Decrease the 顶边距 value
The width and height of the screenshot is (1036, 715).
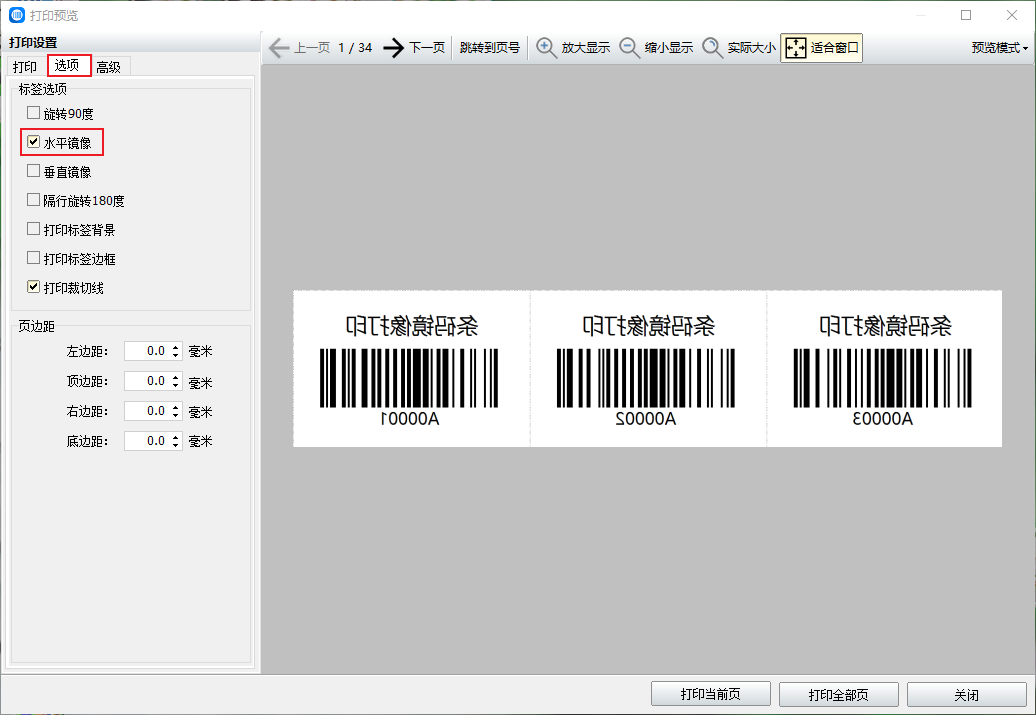pyautogui.click(x=176, y=385)
